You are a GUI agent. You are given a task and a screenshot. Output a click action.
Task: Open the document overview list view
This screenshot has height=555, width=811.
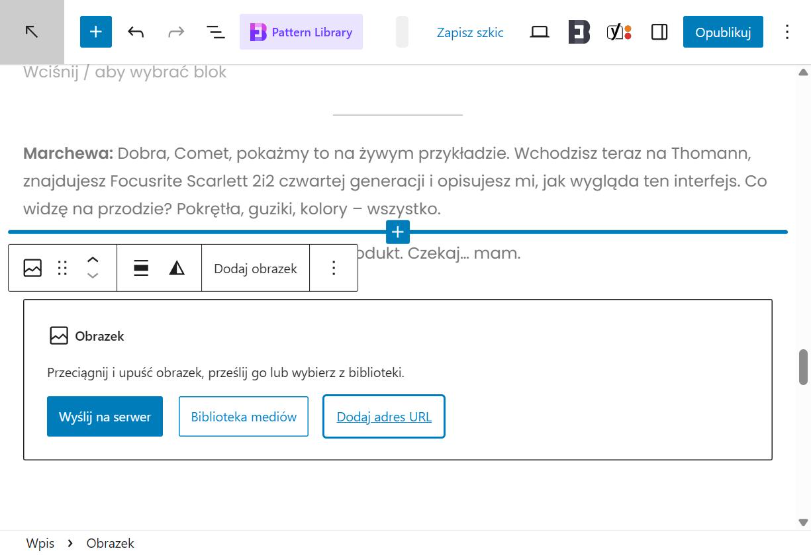(216, 32)
